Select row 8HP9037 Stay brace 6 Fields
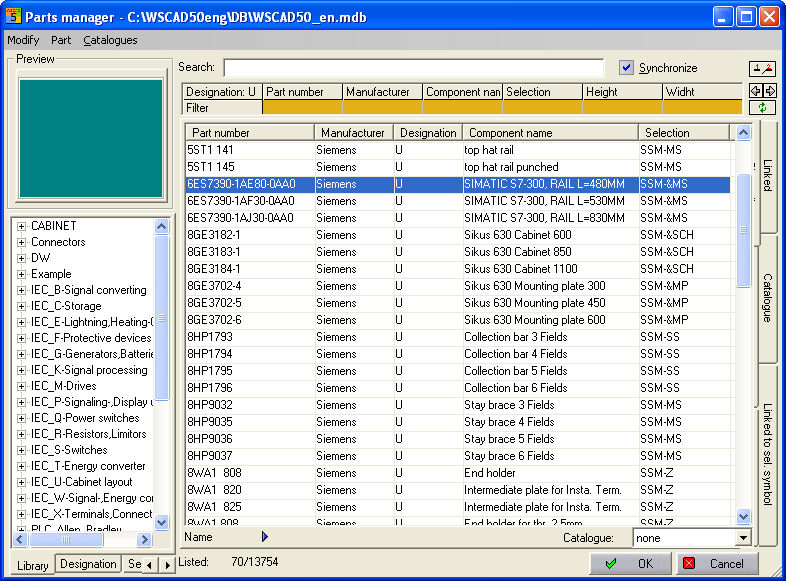786x581 pixels. [x=458, y=456]
